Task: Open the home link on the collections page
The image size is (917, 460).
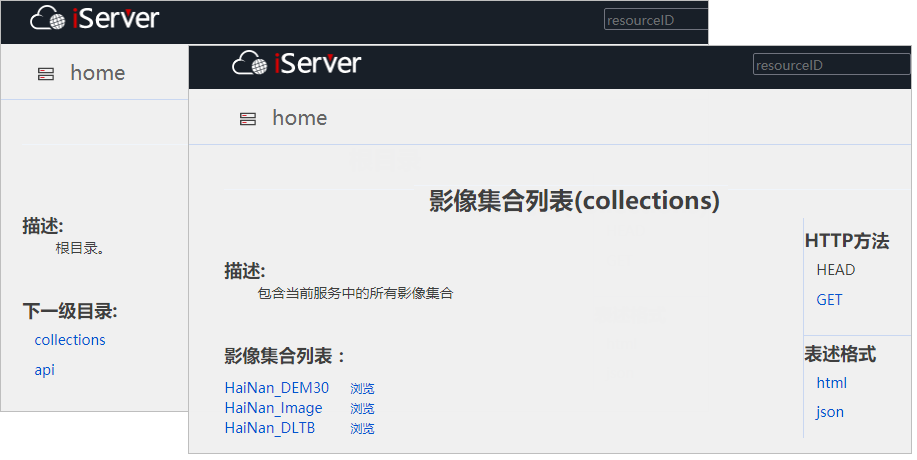Action: coord(299,118)
